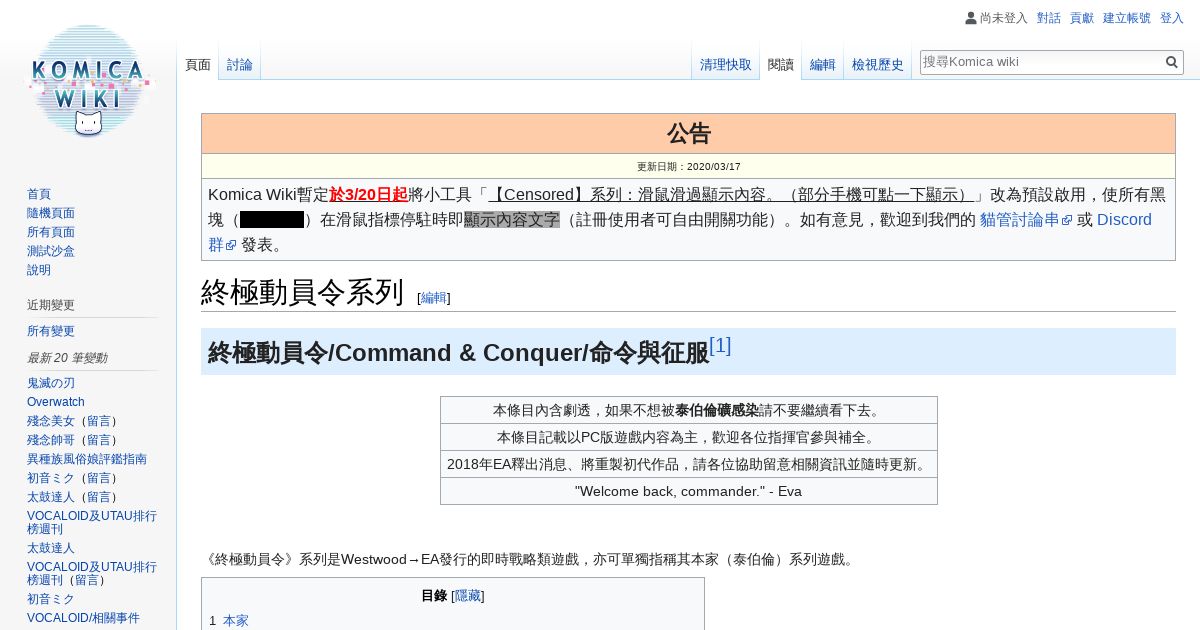
Task: Switch to the 討論 tab
Action: point(240,64)
